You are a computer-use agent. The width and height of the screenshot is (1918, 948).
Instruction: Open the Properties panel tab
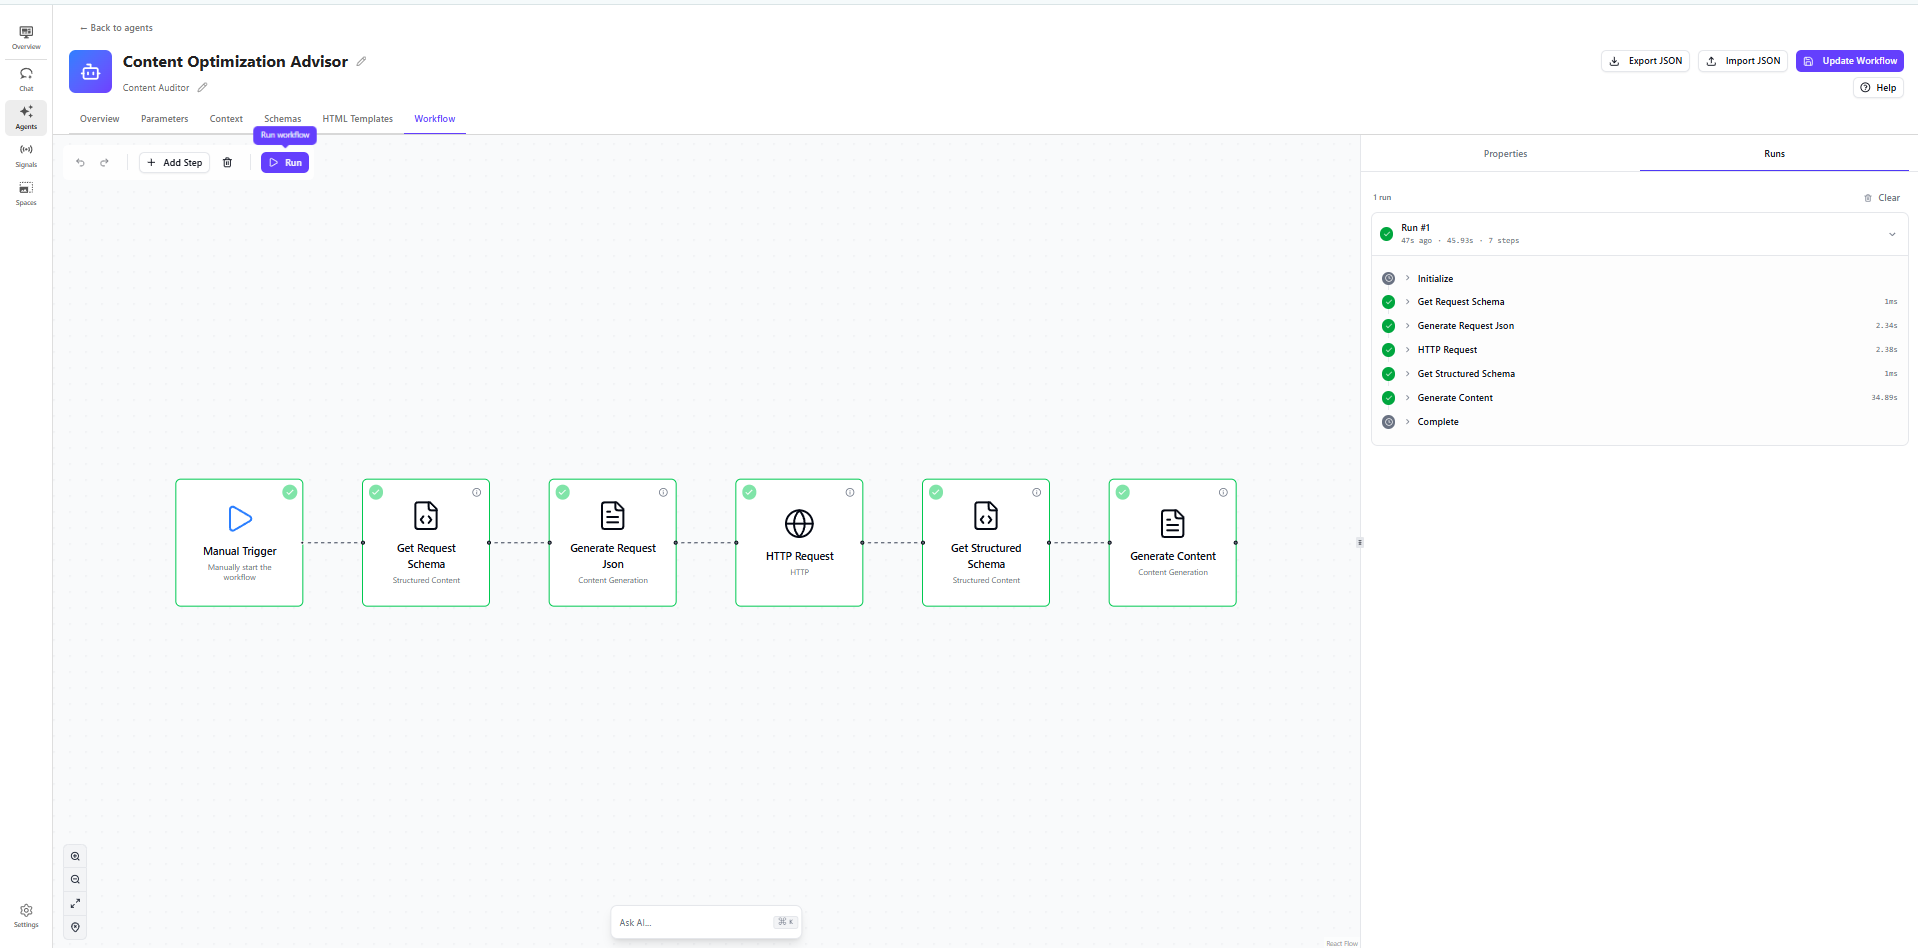point(1505,154)
